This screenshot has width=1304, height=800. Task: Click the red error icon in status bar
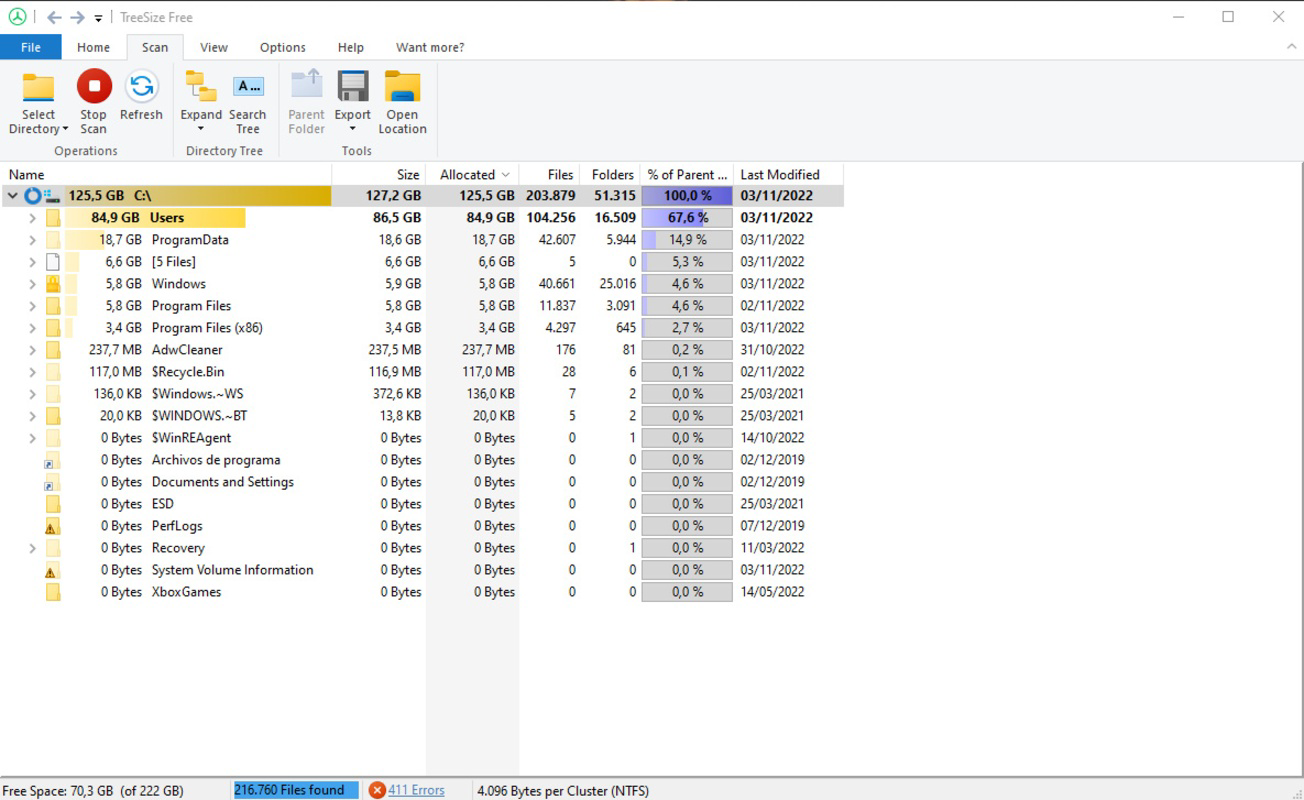[376, 790]
